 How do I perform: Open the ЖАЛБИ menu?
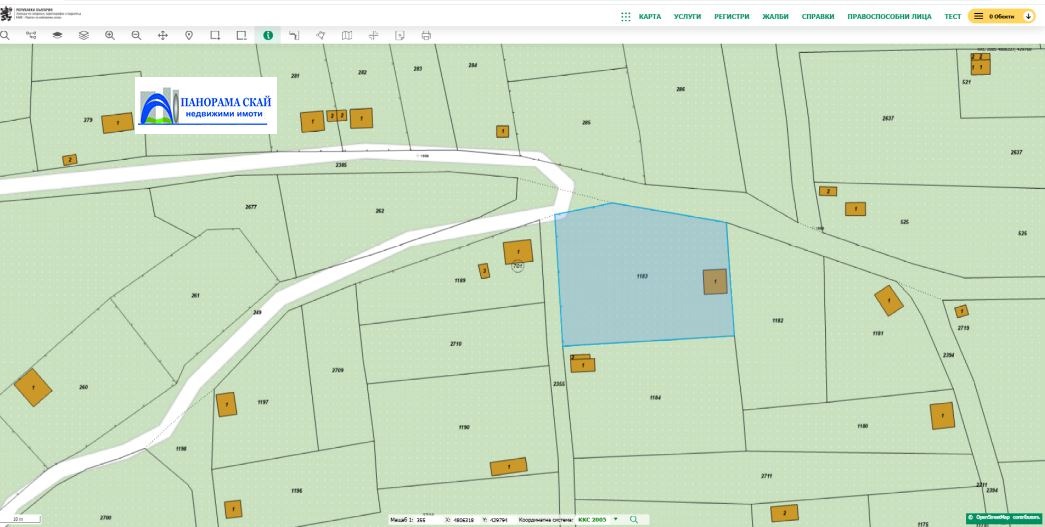[775, 17]
